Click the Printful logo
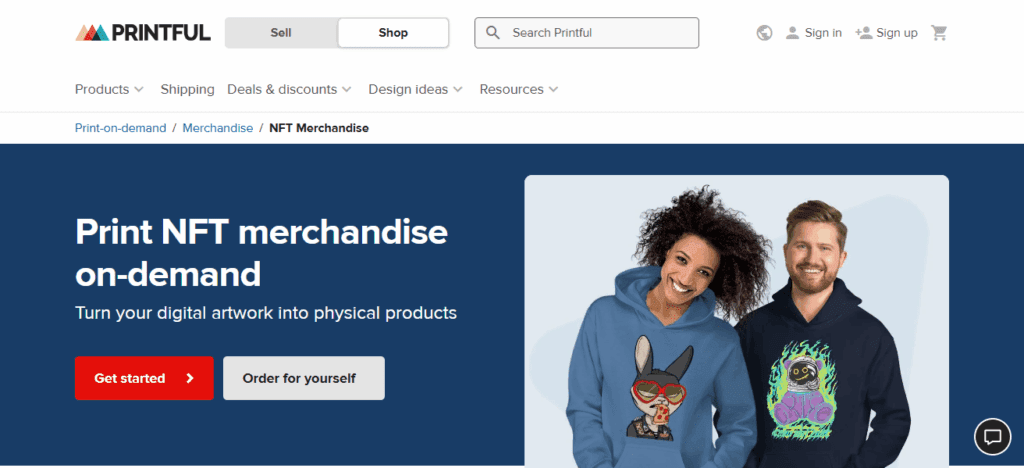 (x=143, y=33)
